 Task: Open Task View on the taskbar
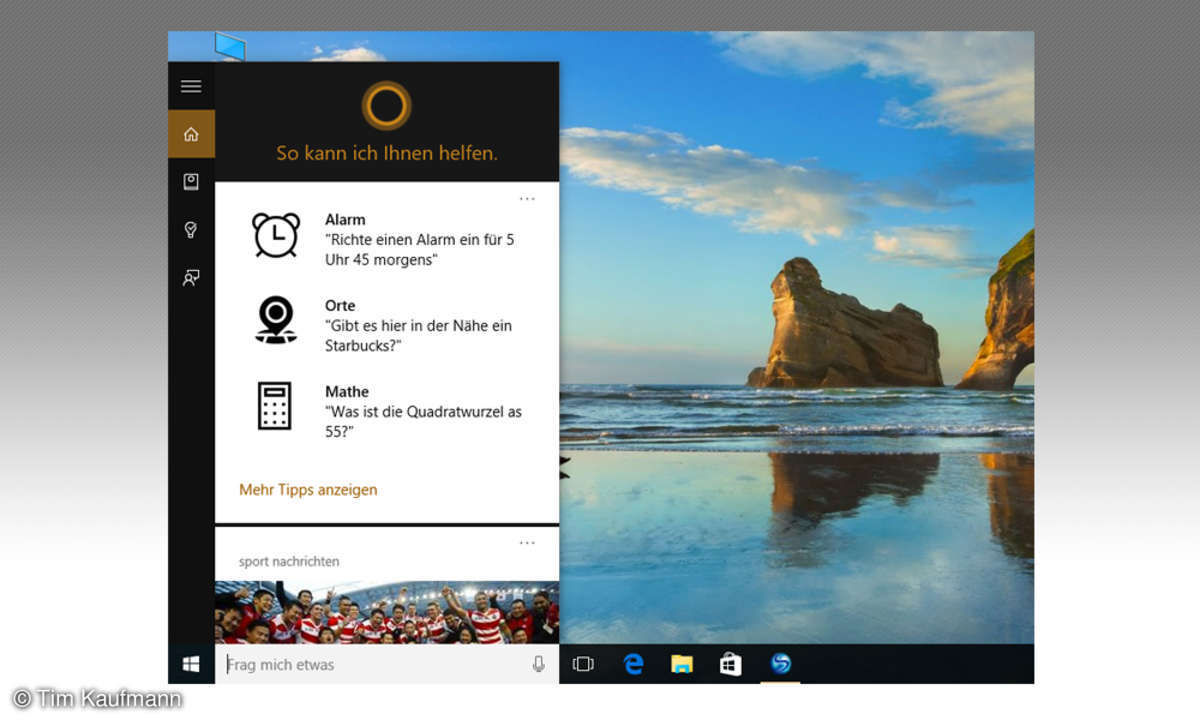583,664
